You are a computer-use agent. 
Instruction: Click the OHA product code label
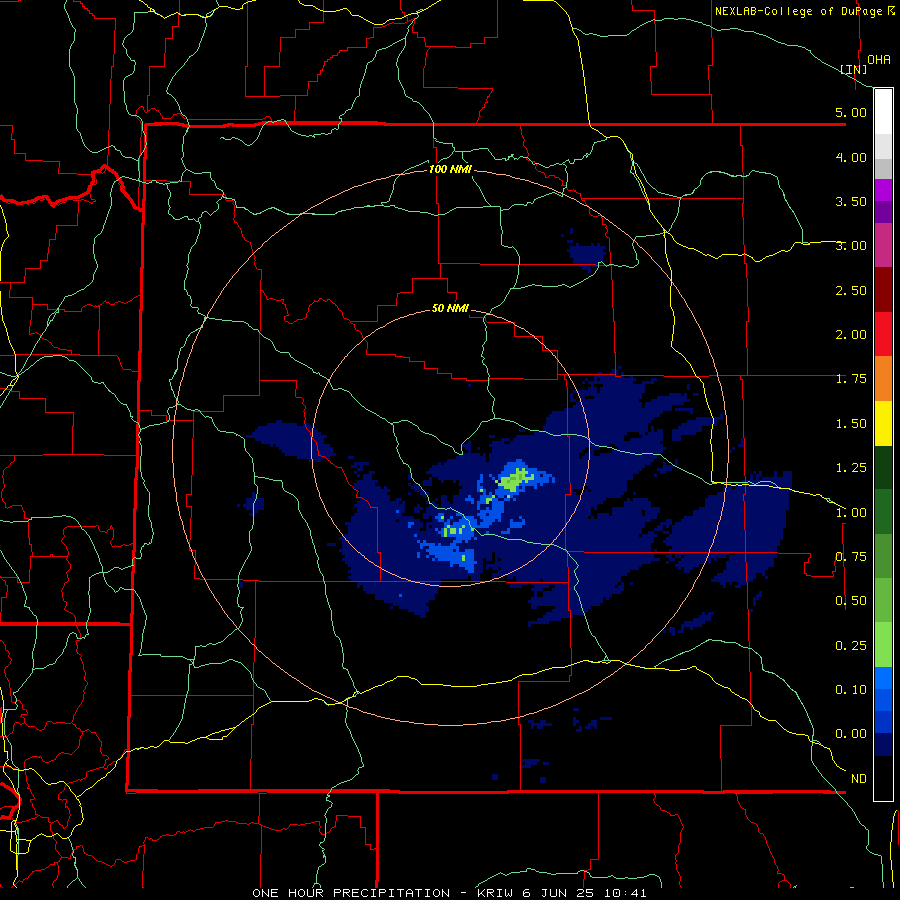(x=879, y=59)
